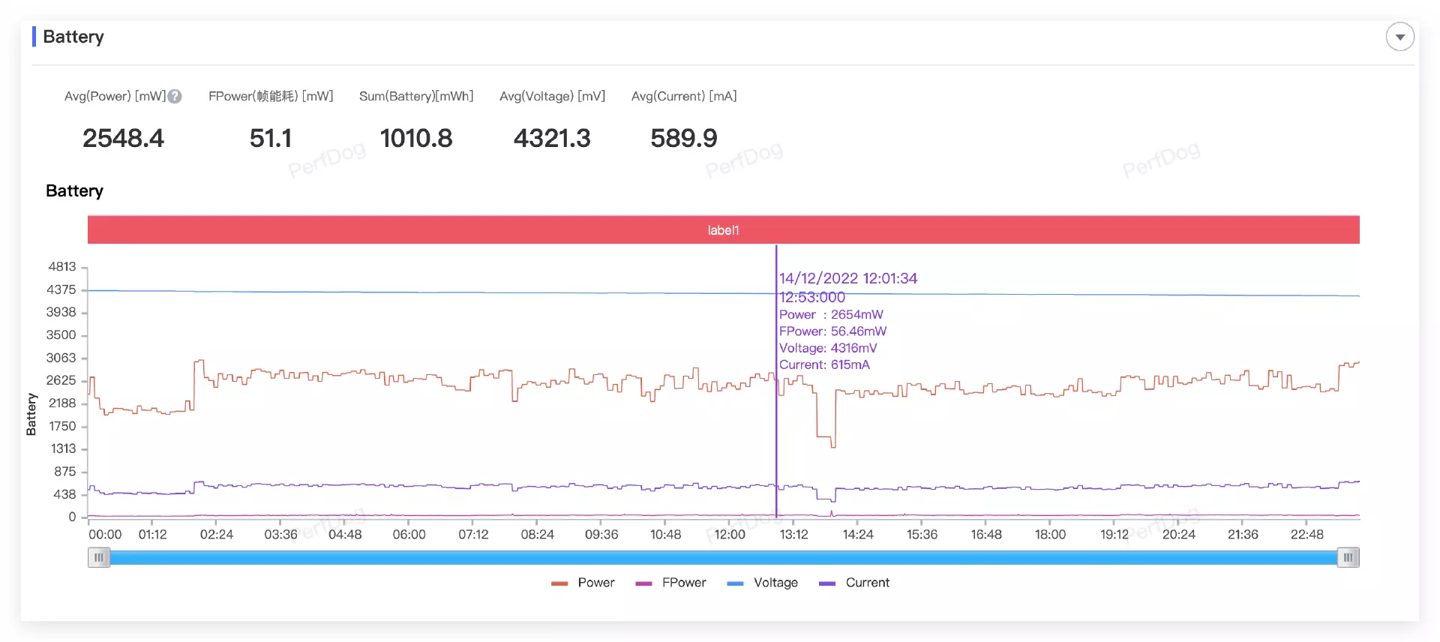Image resolution: width=1440 pixels, height=642 pixels.
Task: Click the Avg(Power) value 2548.4
Action: (x=123, y=138)
